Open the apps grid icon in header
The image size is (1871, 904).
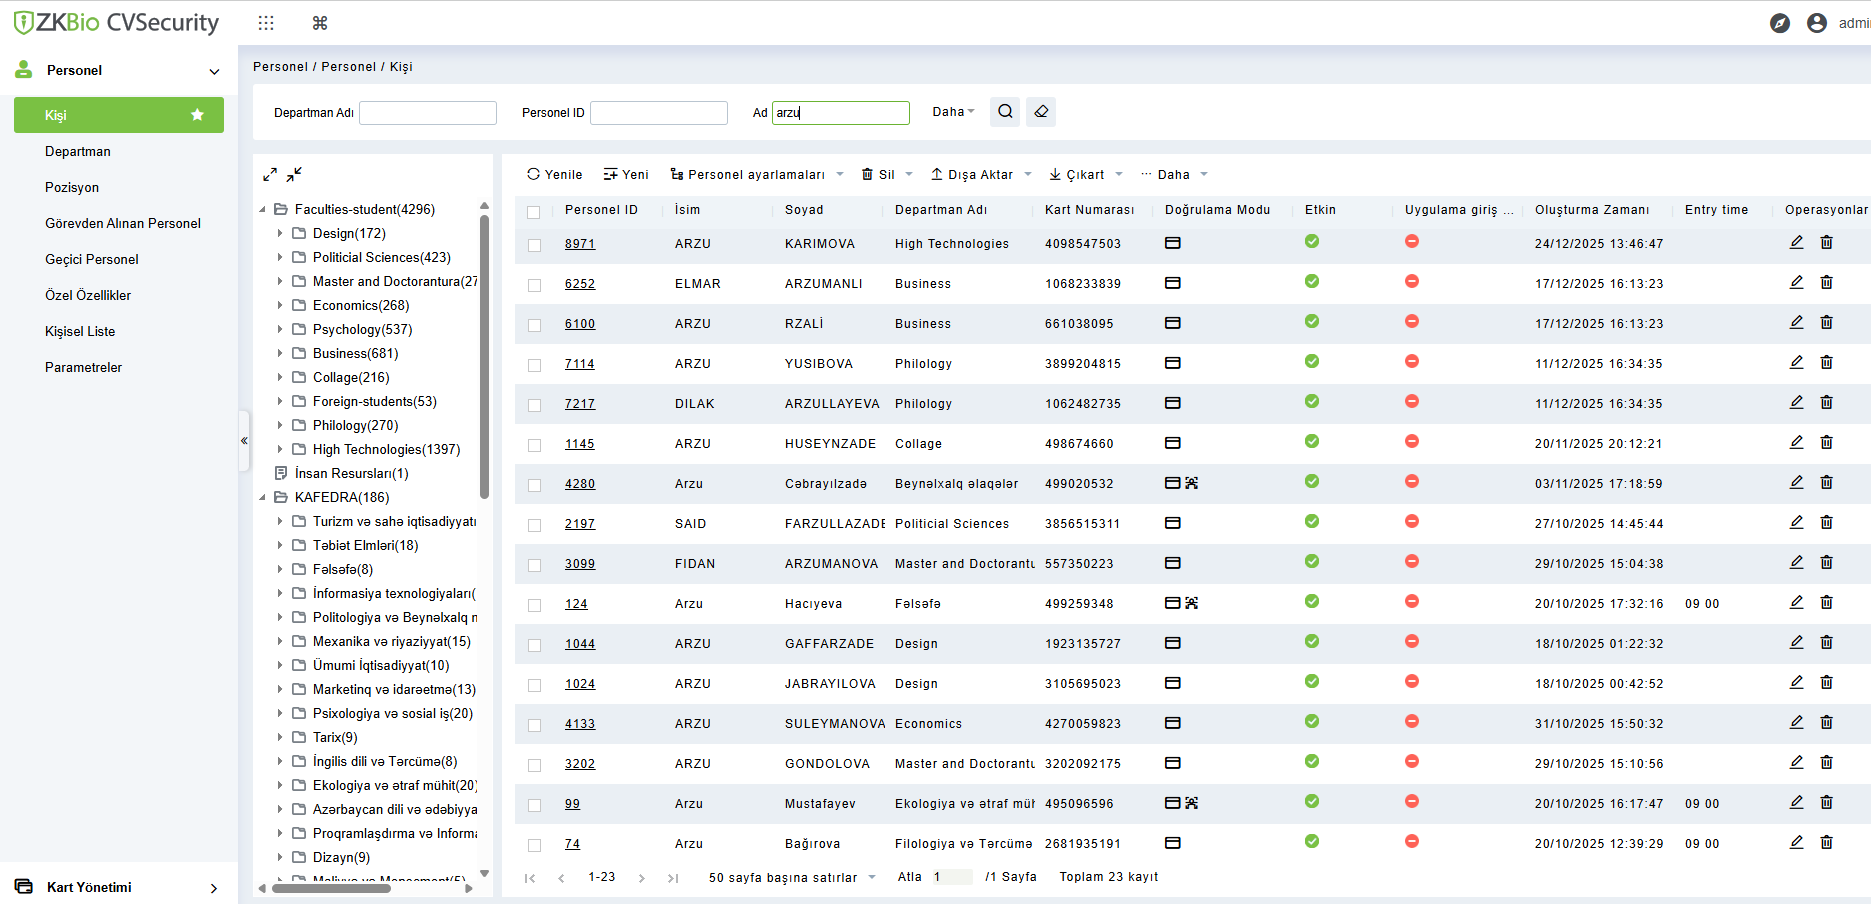(266, 23)
